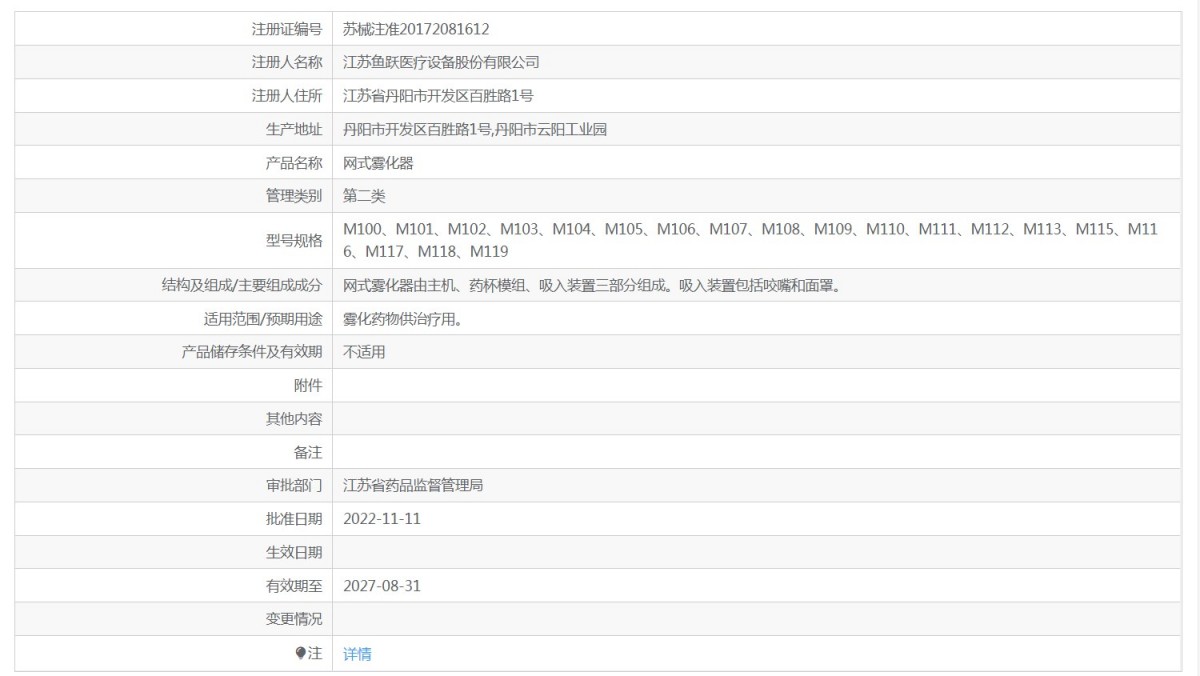
Task: Click the 生产地址 label
Action: [x=294, y=129]
